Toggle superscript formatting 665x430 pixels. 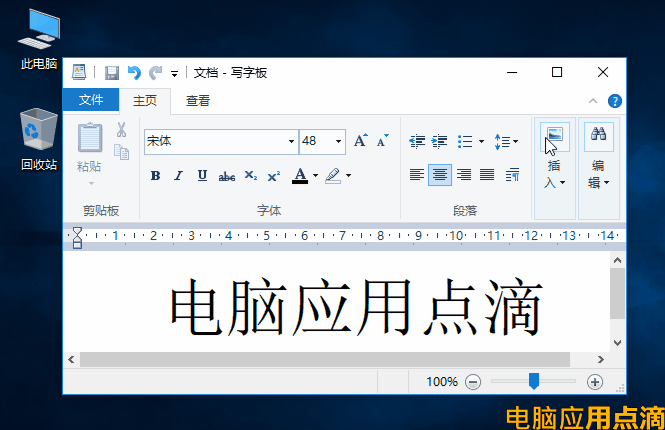tap(274, 176)
